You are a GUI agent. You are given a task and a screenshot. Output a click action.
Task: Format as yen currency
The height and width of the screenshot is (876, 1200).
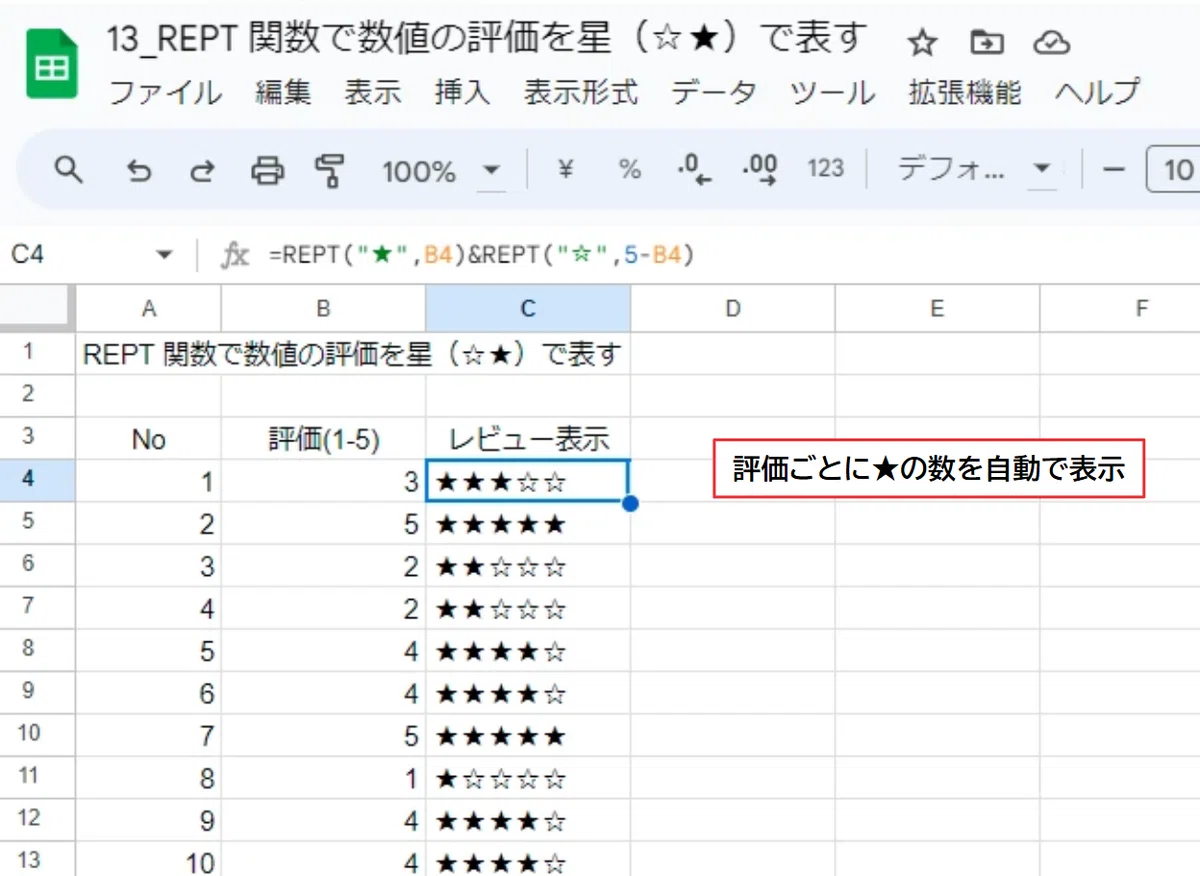point(565,170)
